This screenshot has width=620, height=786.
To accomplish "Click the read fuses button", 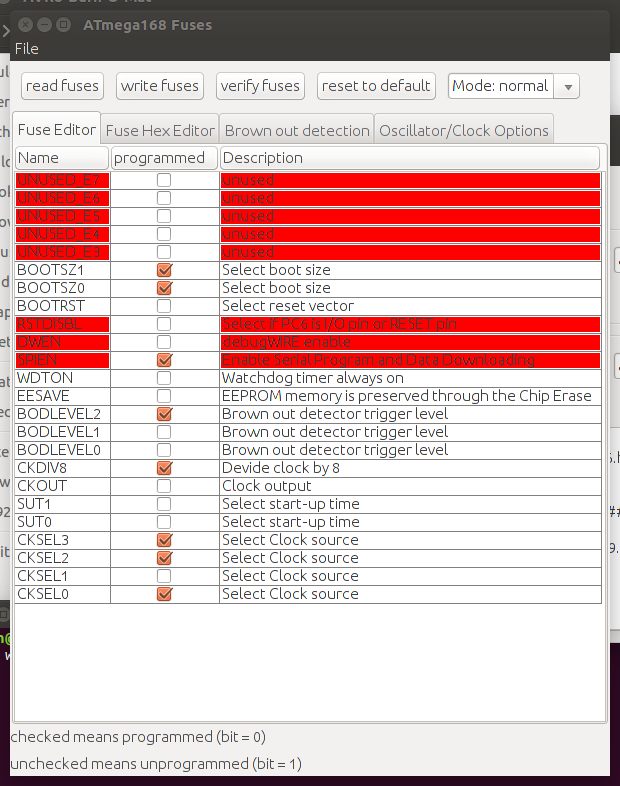I will (62, 86).
